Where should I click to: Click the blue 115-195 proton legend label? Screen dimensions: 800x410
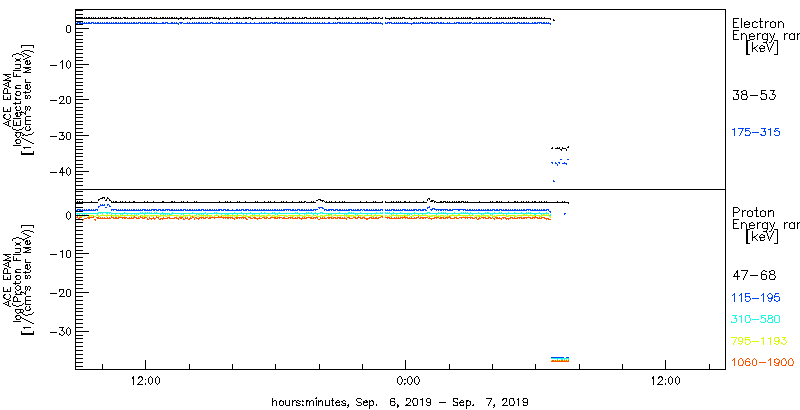pyautogui.click(x=756, y=298)
